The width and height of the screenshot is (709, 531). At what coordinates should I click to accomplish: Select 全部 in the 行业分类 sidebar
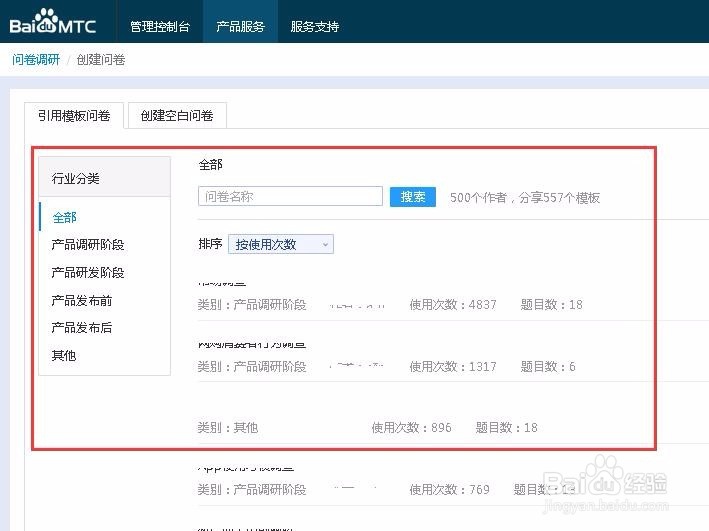tap(65, 217)
